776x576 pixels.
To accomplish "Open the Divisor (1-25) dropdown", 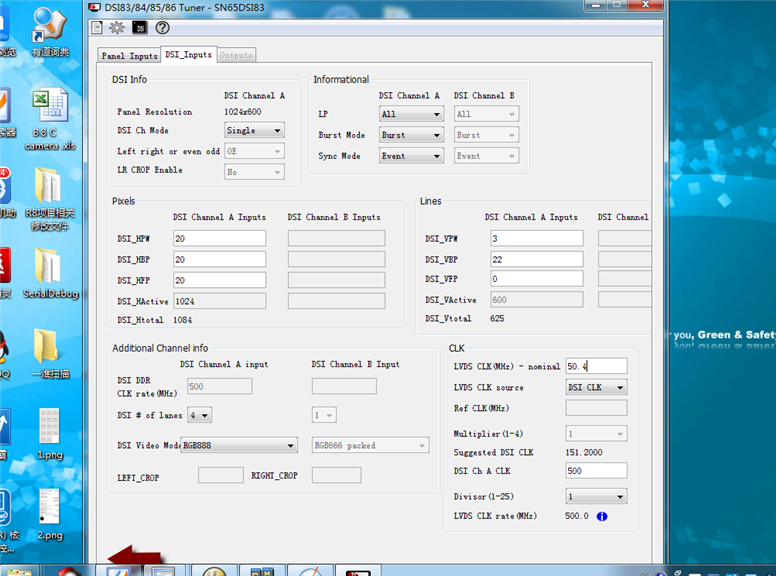I will click(596, 496).
